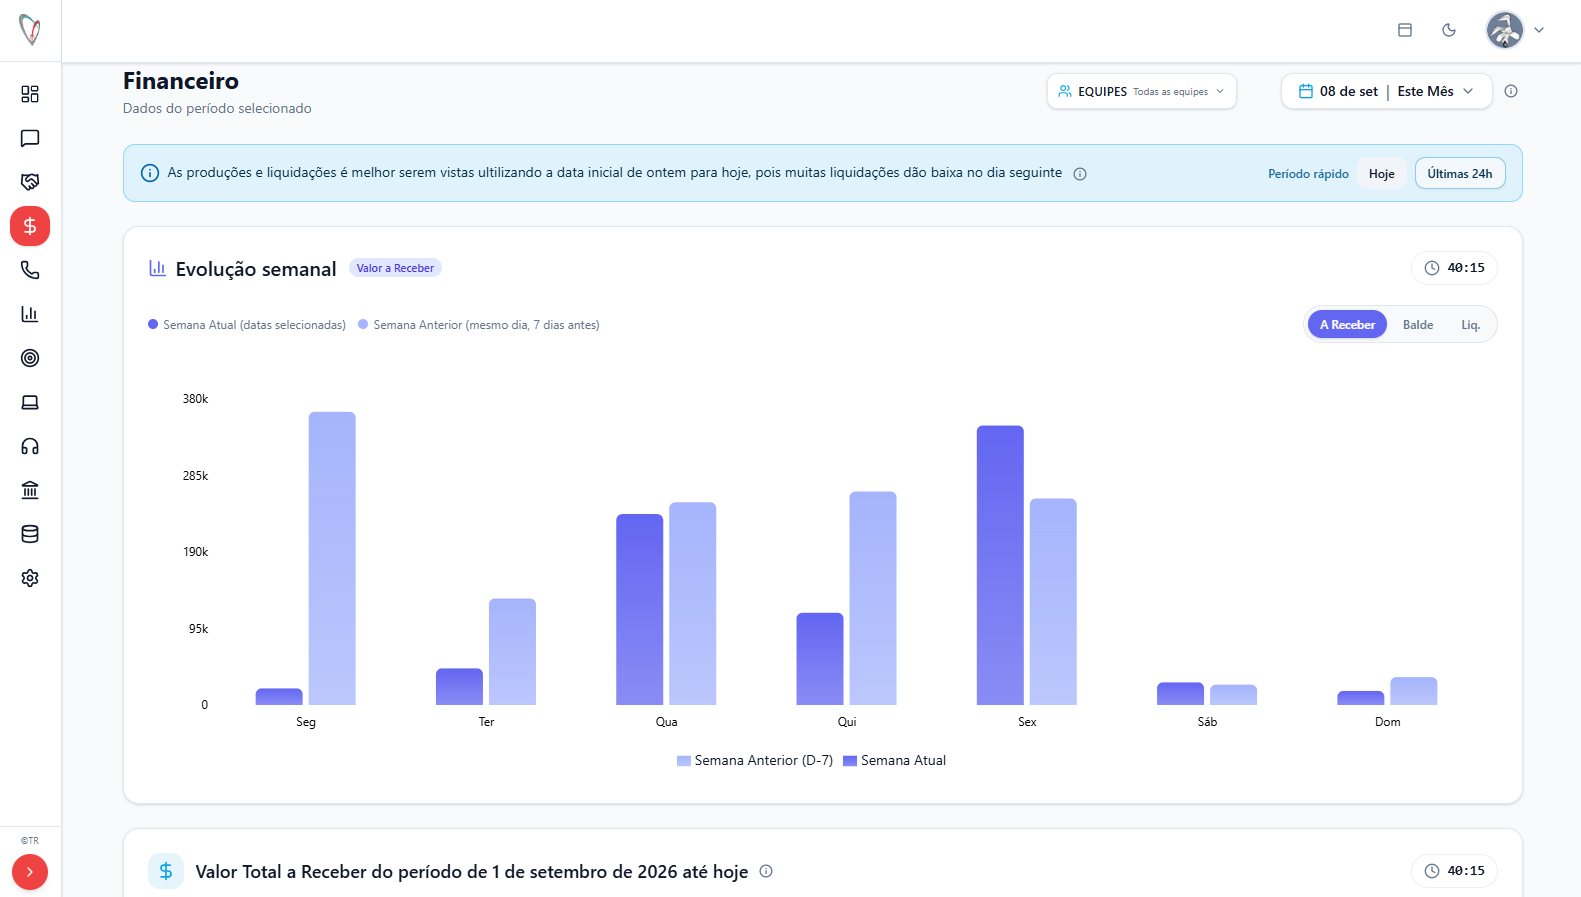The image size is (1581, 897).
Task: Click the dollar icon in Valor Total card
Action: coord(166,871)
